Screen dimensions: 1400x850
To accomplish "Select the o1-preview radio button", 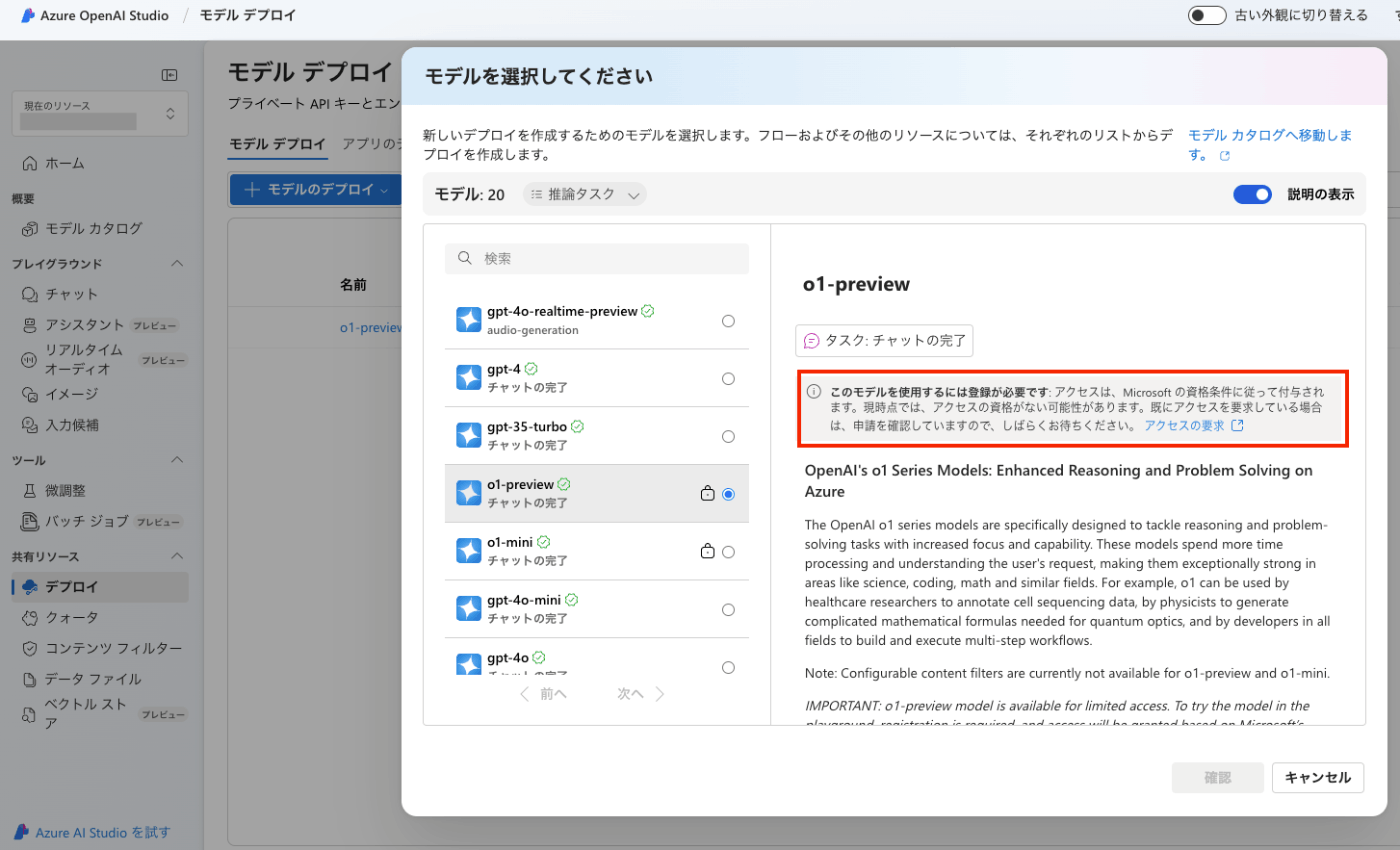I will click(x=728, y=494).
